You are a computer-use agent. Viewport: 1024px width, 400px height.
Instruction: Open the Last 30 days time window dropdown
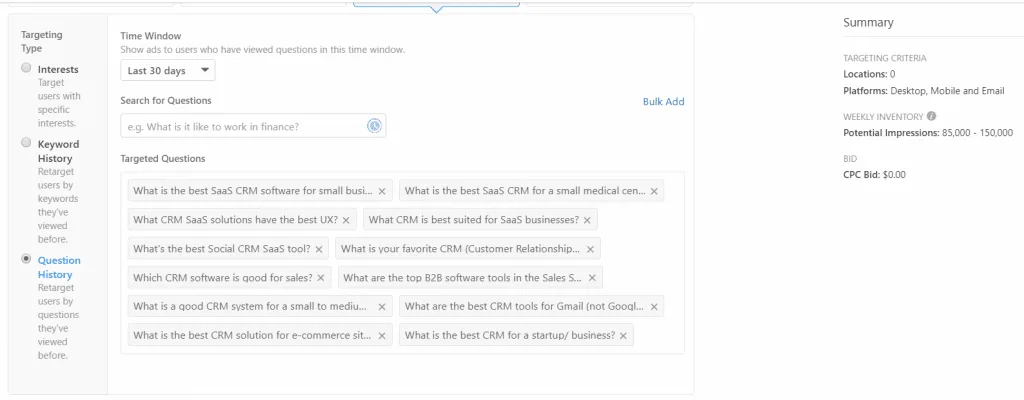point(168,71)
